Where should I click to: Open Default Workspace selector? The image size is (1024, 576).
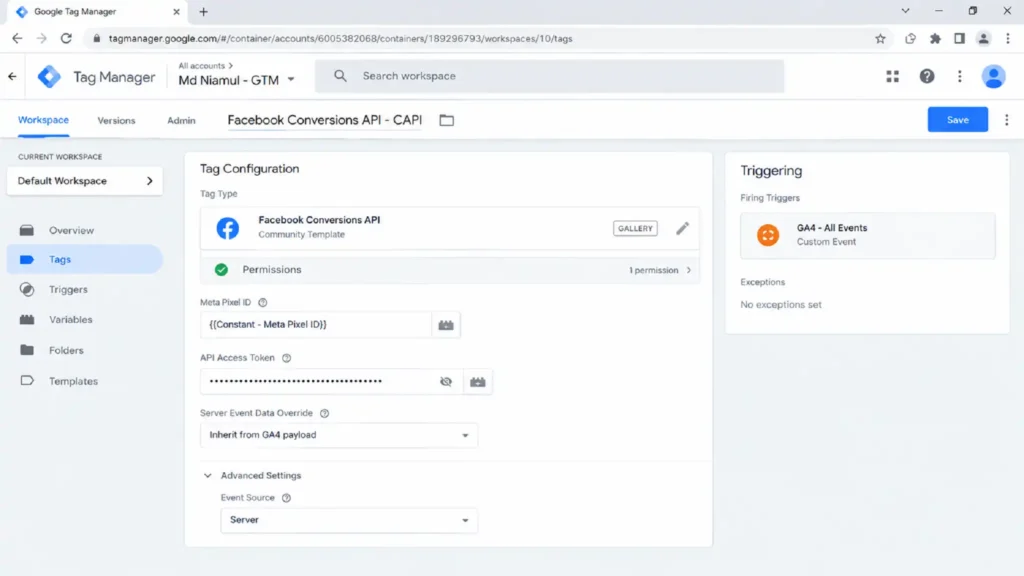pyautogui.click(x=85, y=181)
